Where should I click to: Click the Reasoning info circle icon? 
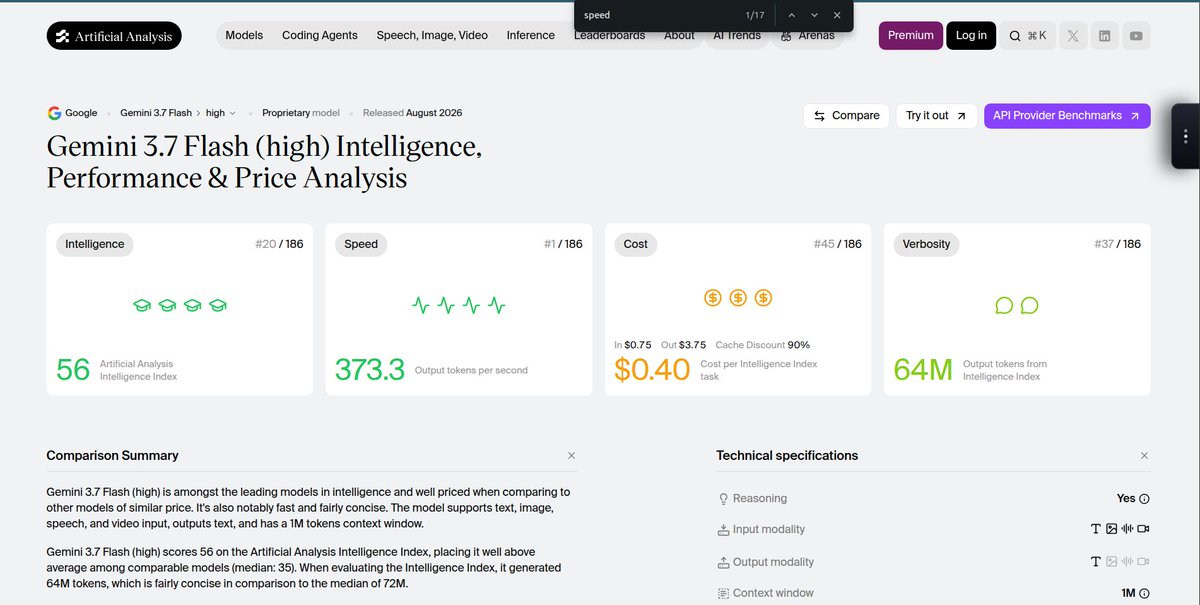(1145, 499)
